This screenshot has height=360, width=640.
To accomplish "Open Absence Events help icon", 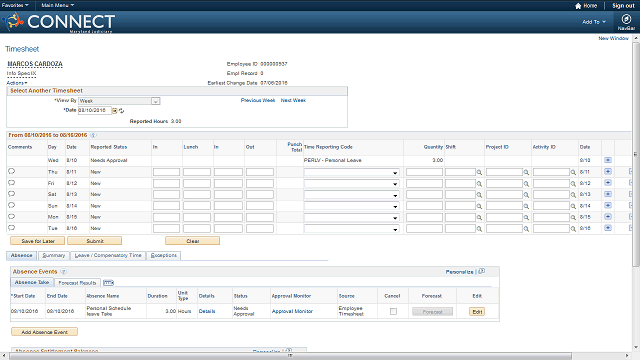I will [x=64, y=271].
